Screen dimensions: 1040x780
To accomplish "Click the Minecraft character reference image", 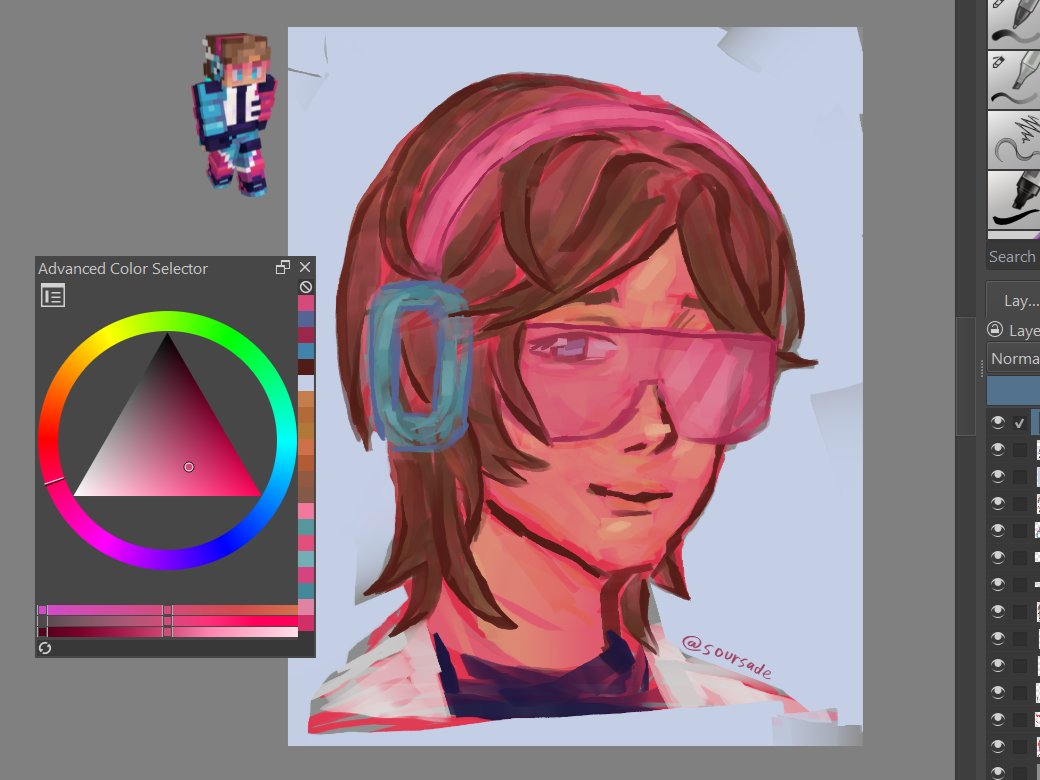I will pos(235,114).
